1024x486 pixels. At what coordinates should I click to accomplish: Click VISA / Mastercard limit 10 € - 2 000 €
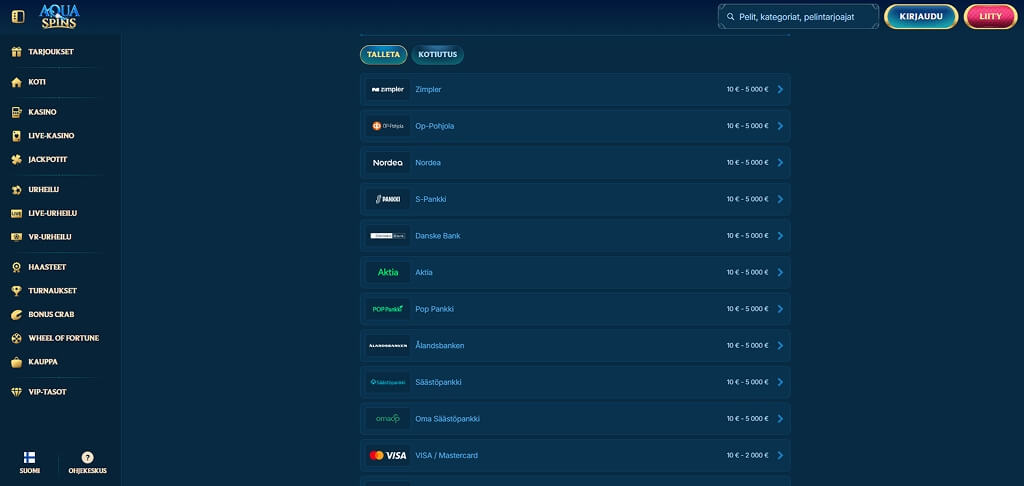pos(747,455)
